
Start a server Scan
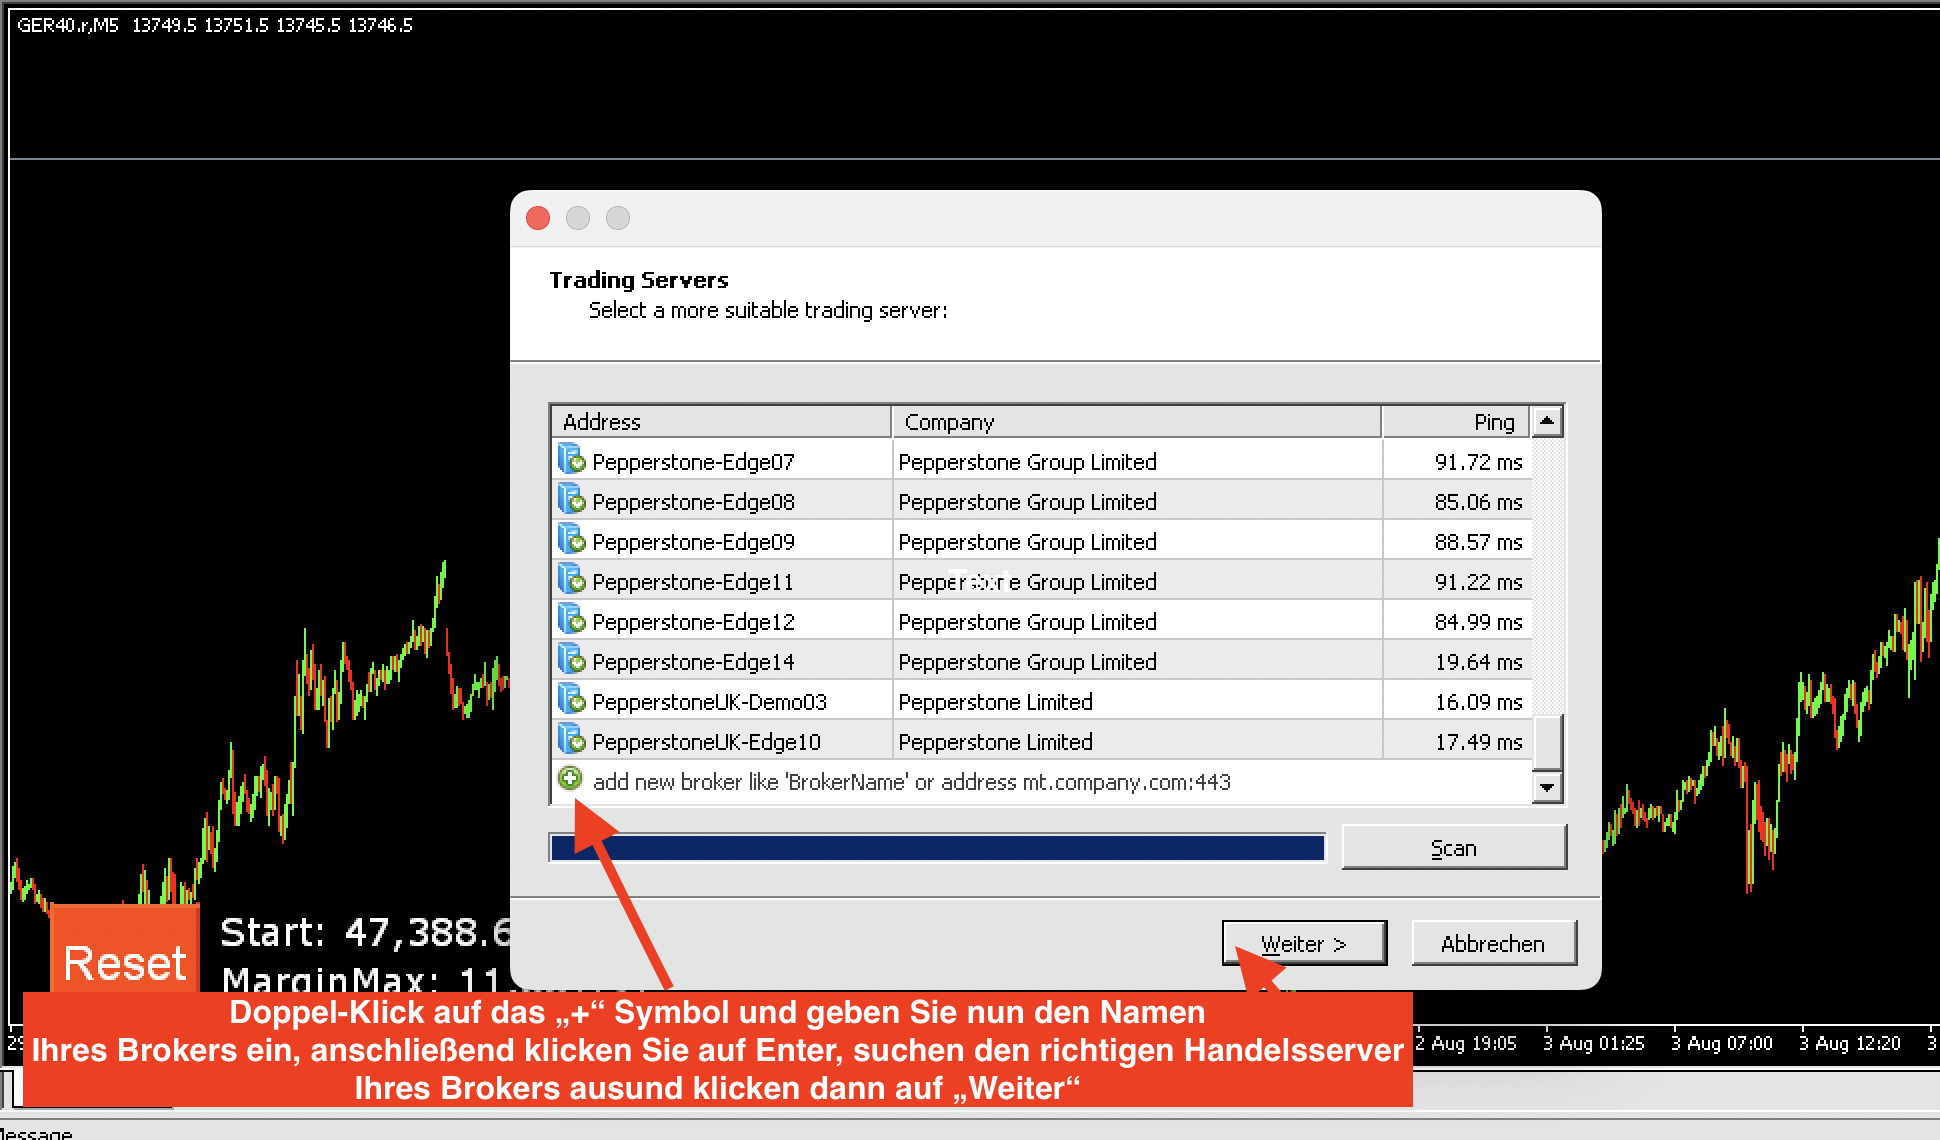pyautogui.click(x=1453, y=847)
